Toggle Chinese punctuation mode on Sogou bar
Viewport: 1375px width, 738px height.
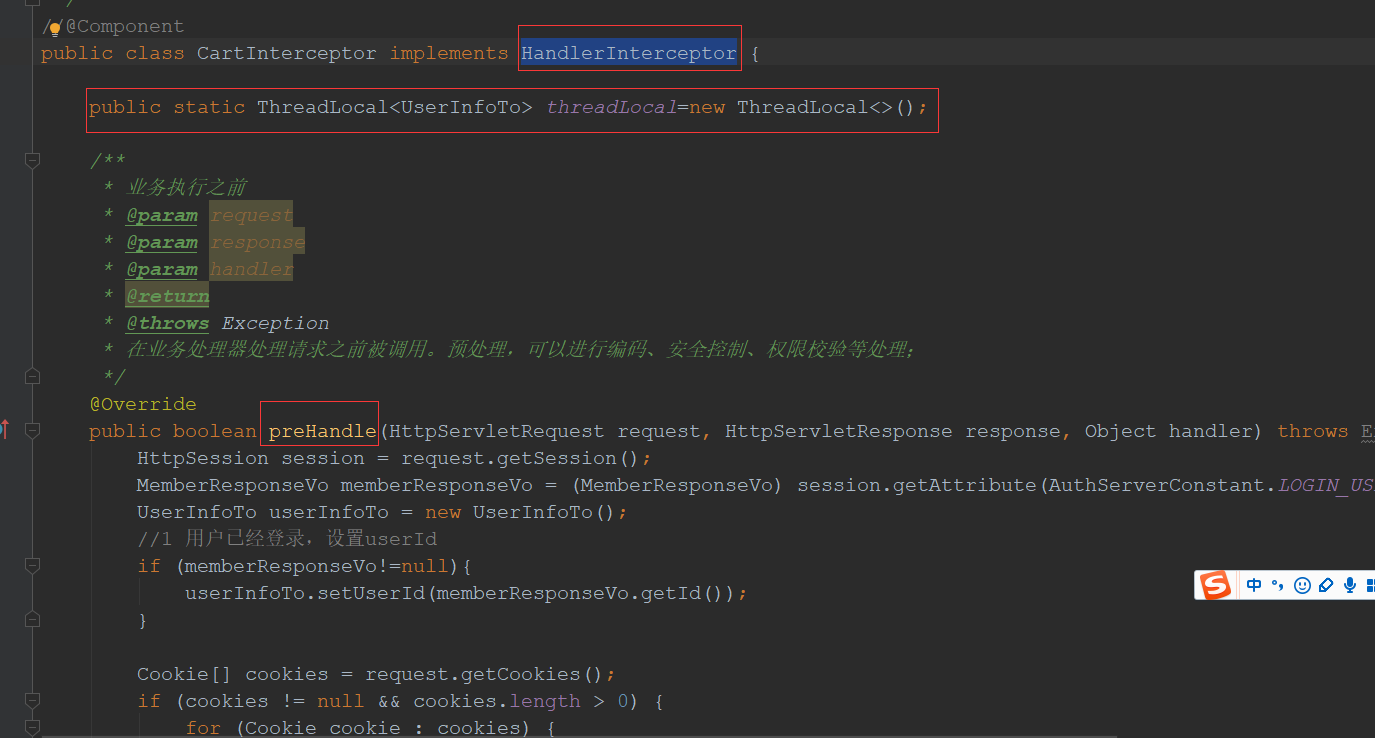pyautogui.click(x=1278, y=585)
